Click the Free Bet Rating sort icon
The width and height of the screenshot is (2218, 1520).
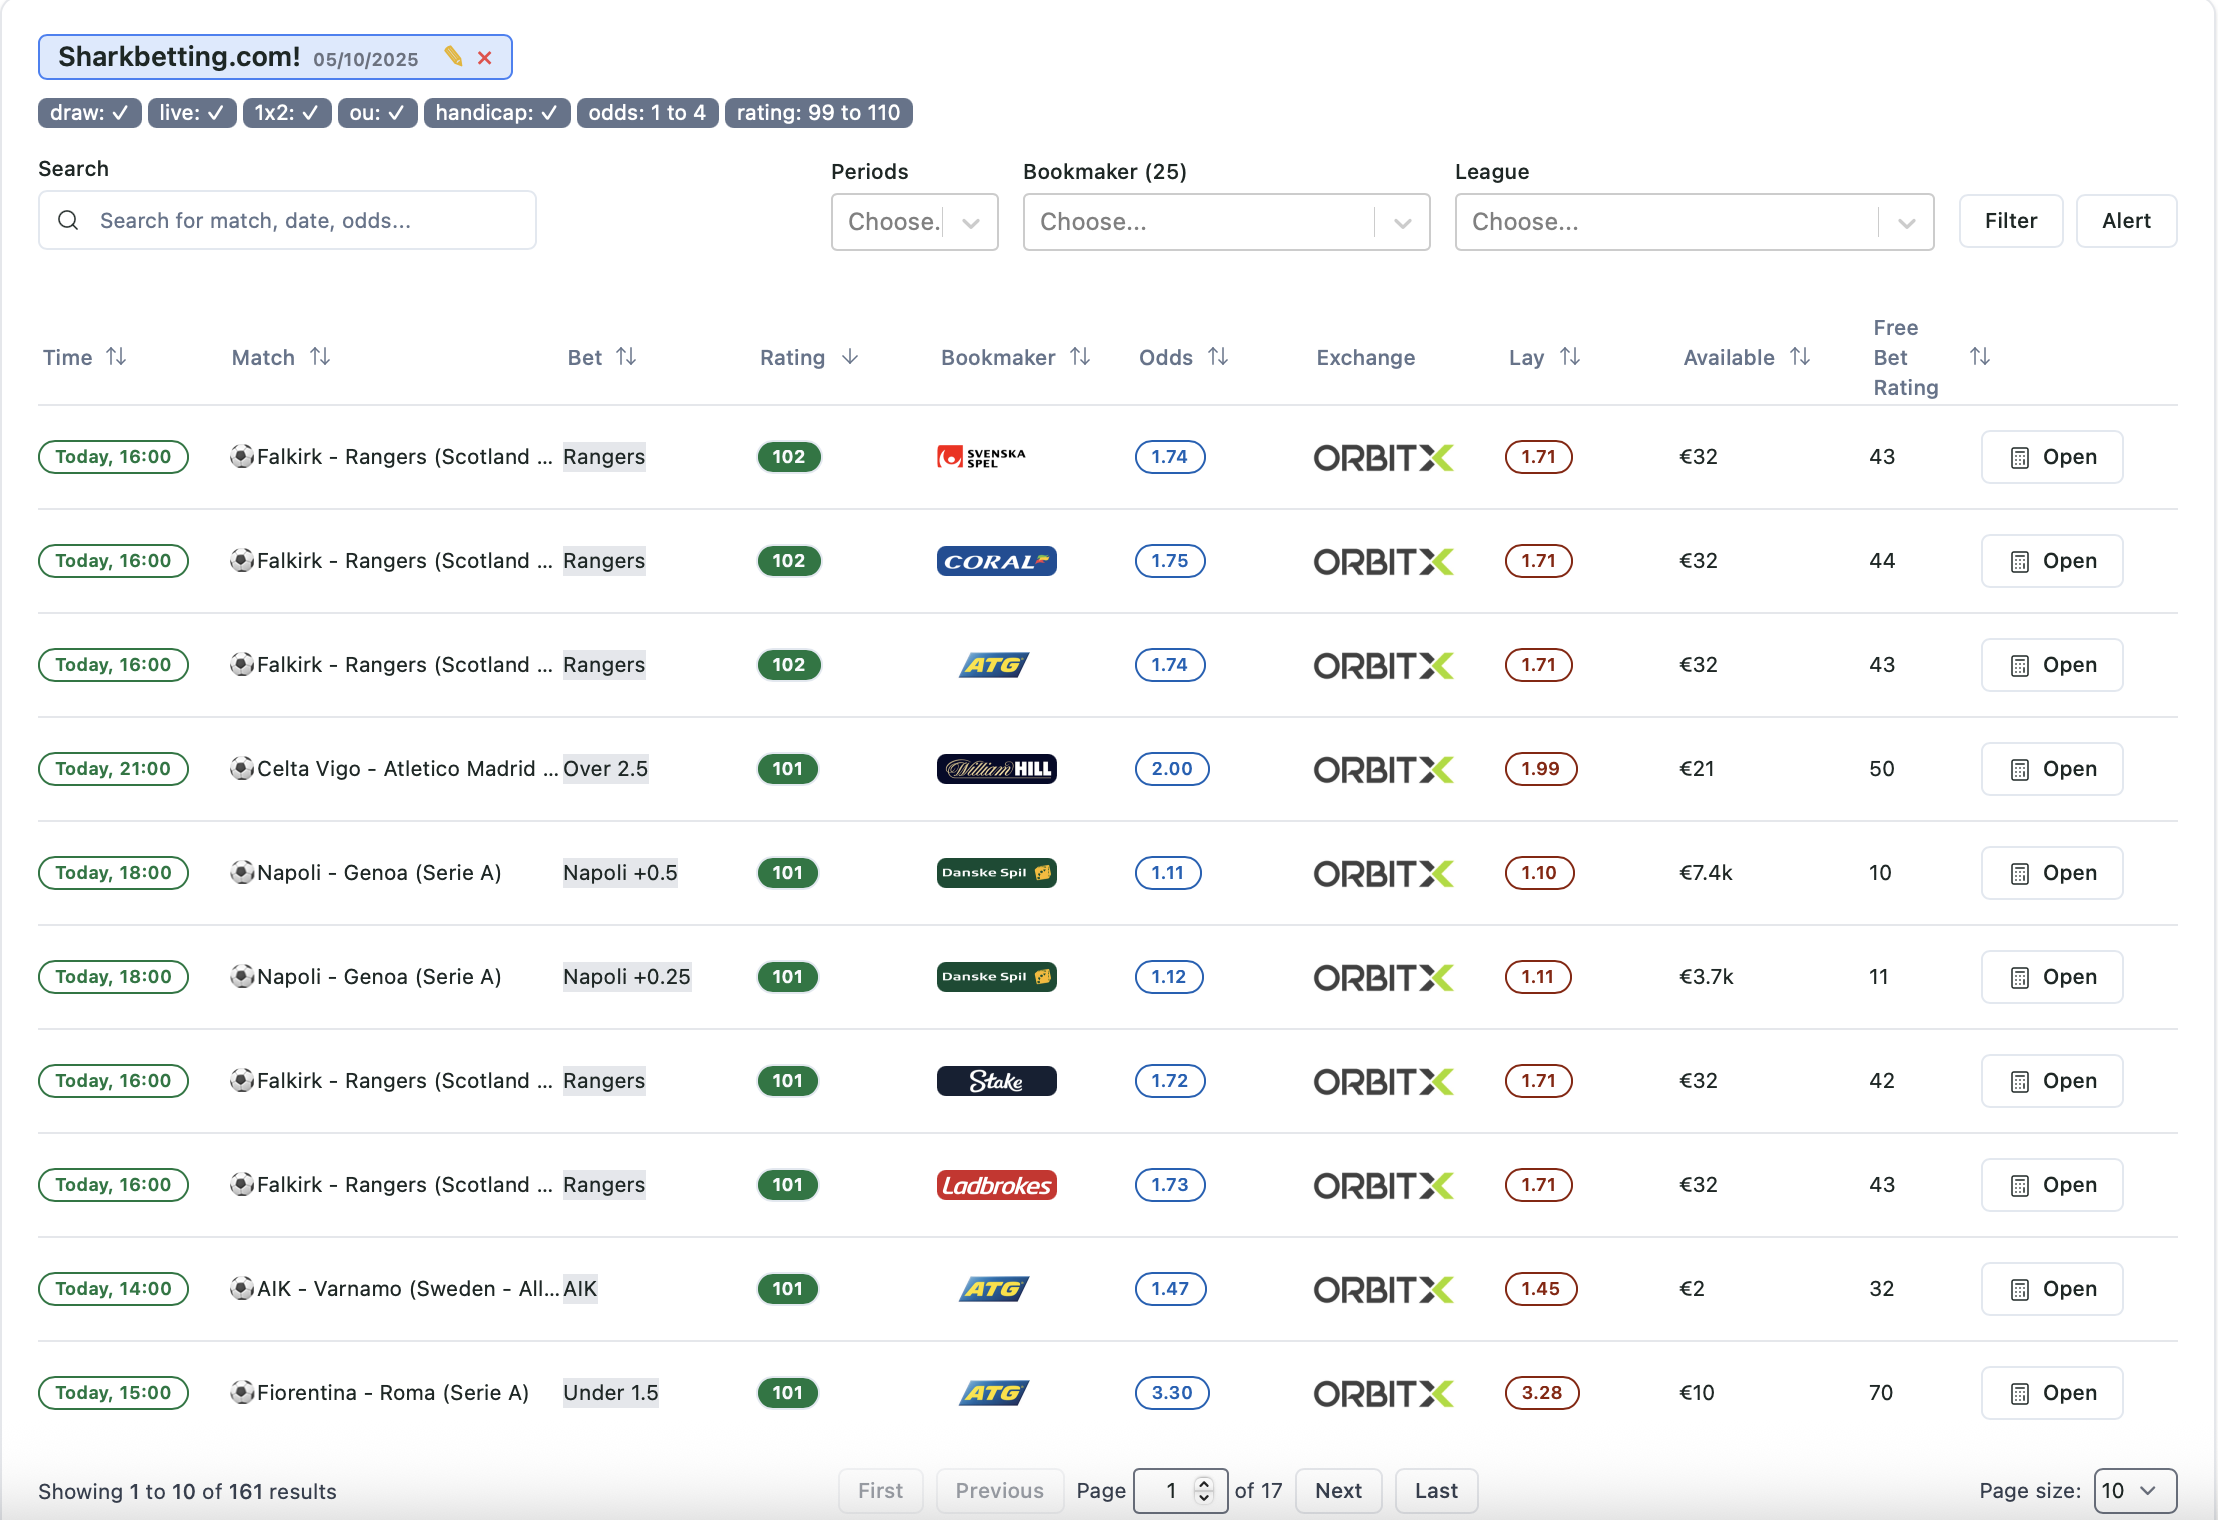click(1979, 357)
